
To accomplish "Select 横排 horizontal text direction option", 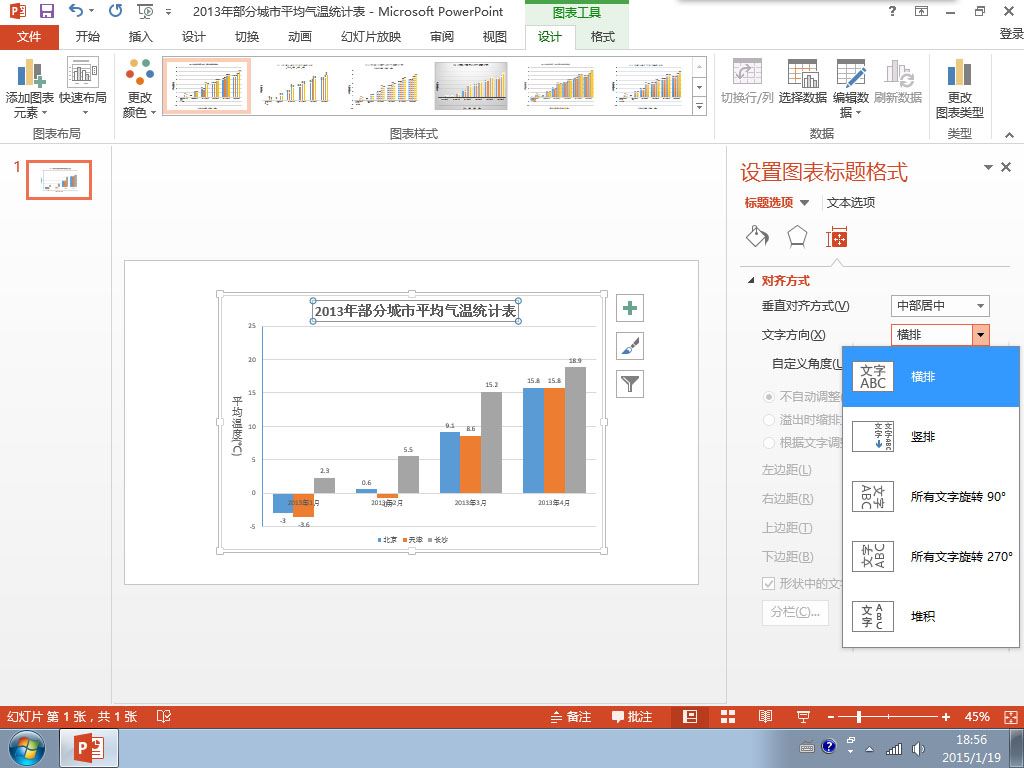I will 931,377.
